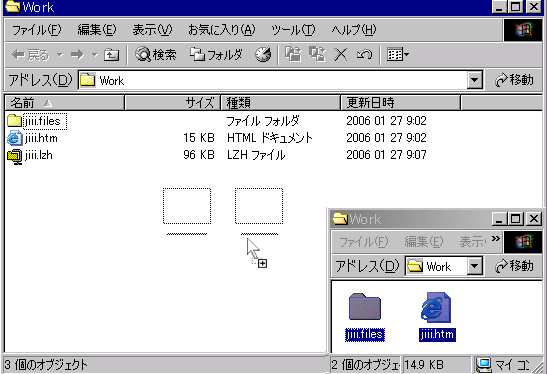Click the 96 KB size cell
547x374 pixels.
coord(199,155)
